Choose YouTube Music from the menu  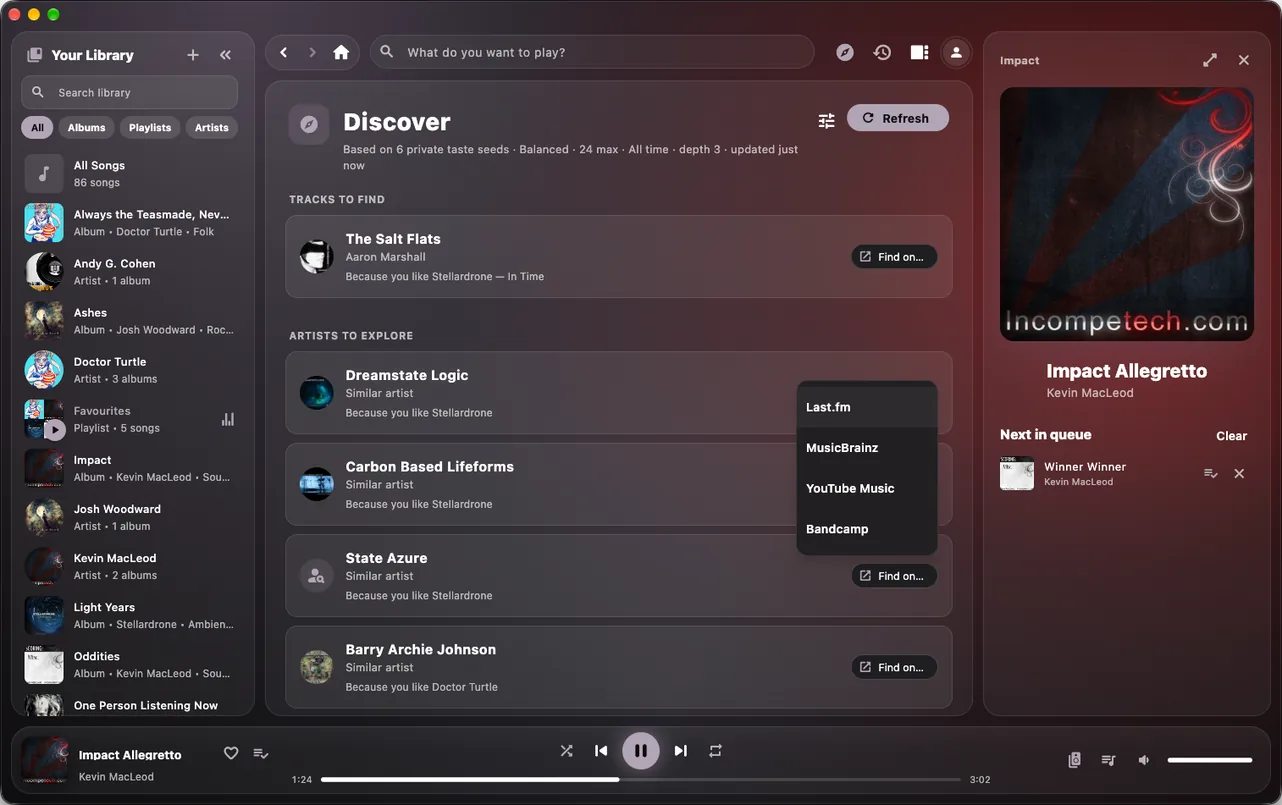point(867,488)
